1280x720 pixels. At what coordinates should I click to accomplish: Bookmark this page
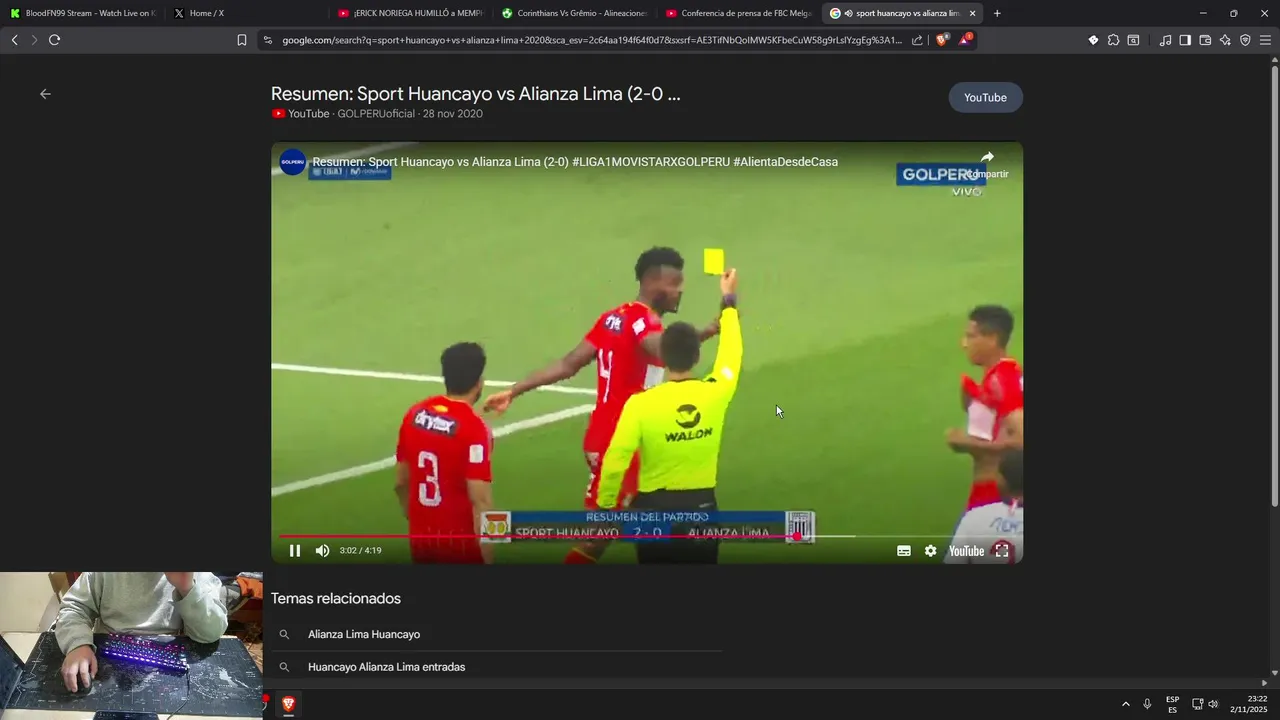[x=242, y=40]
